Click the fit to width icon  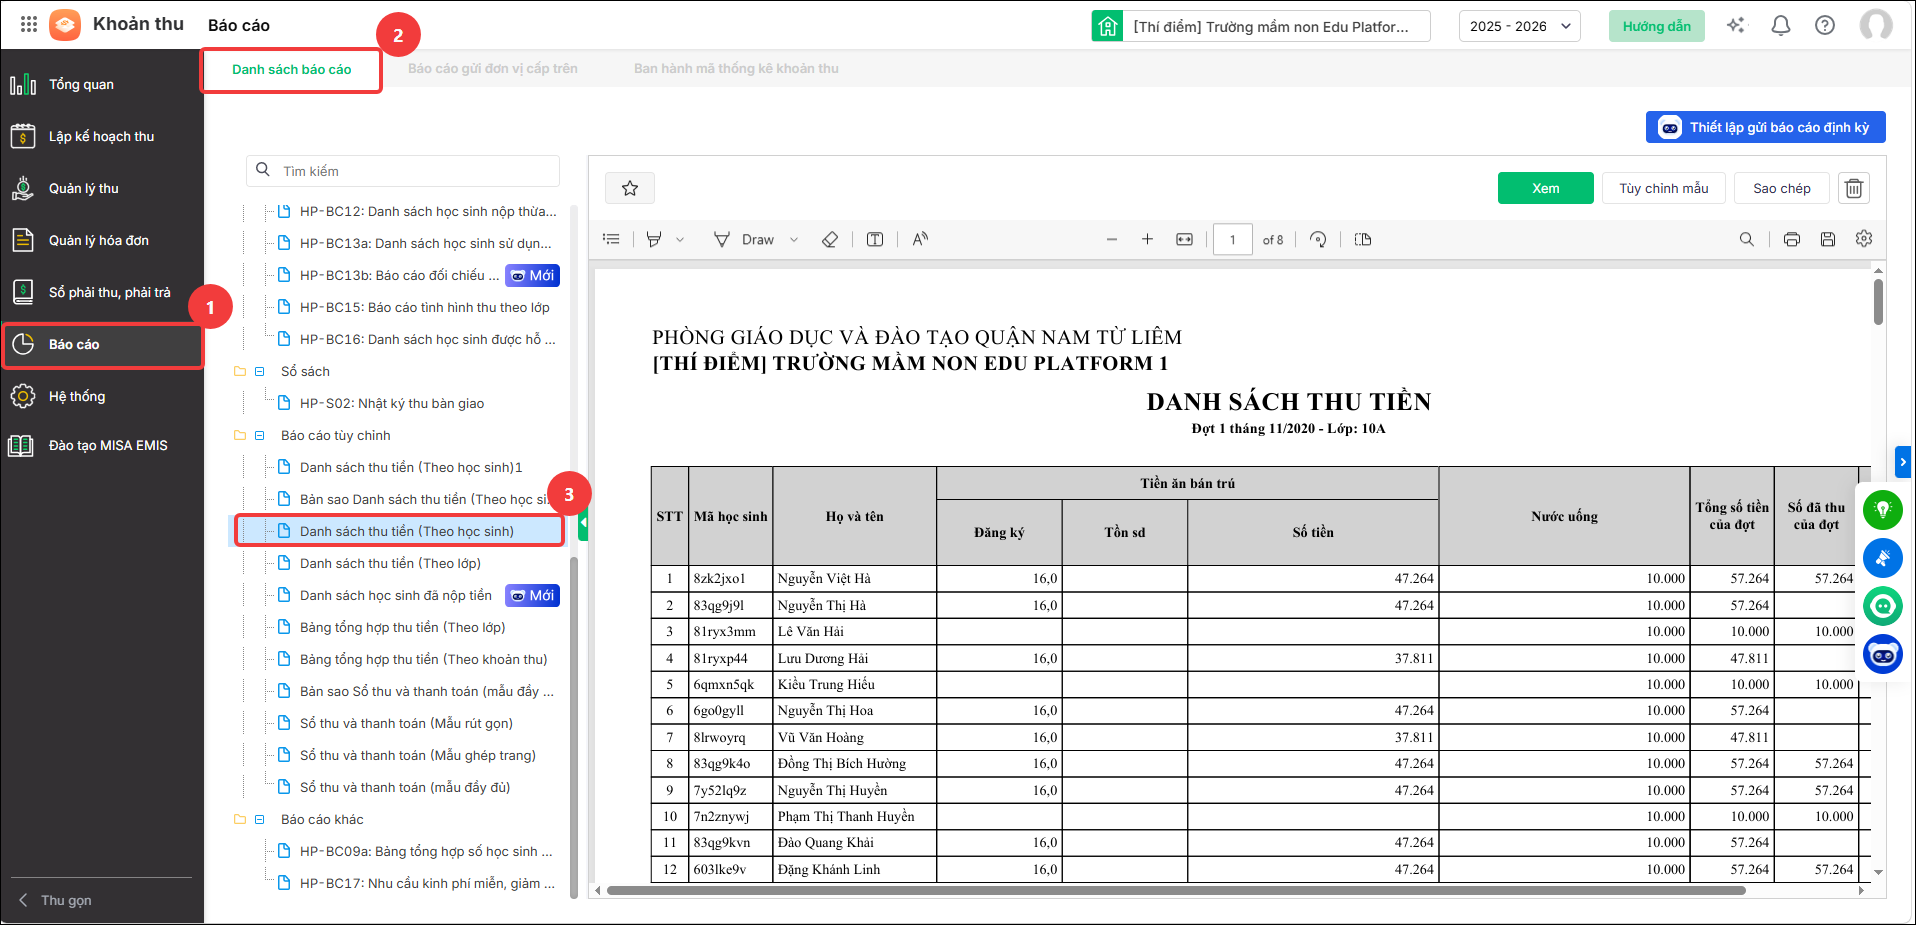coord(1185,239)
